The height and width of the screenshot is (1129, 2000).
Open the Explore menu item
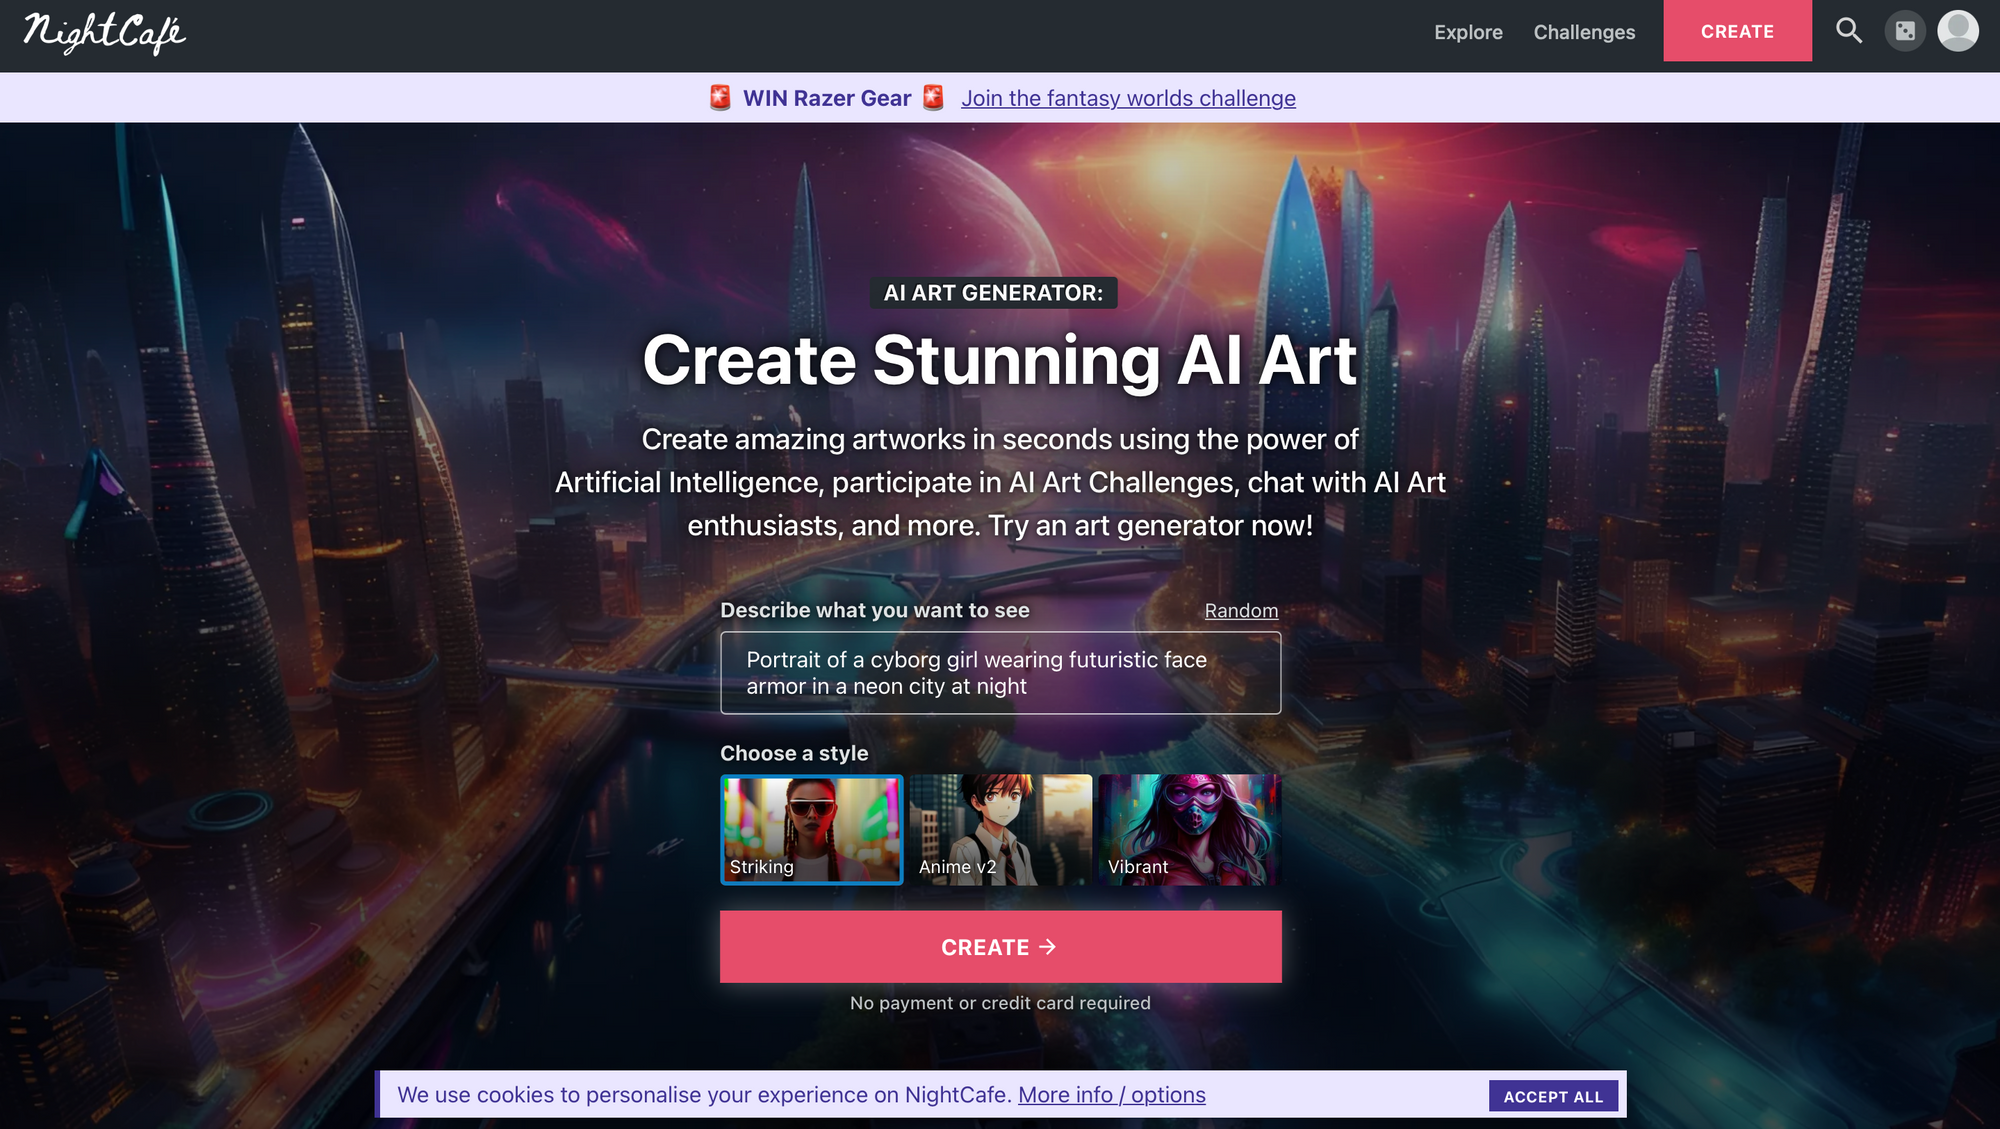(x=1468, y=32)
